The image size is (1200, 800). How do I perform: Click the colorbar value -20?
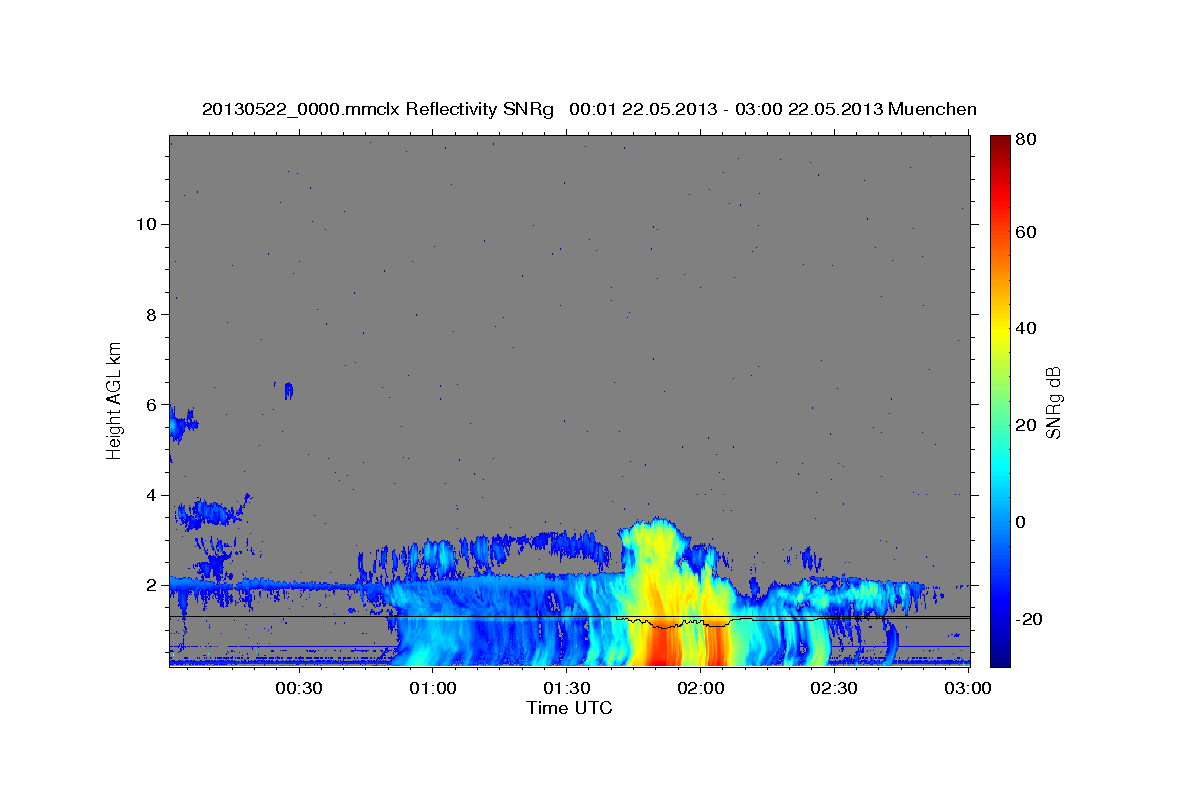[x=1028, y=619]
